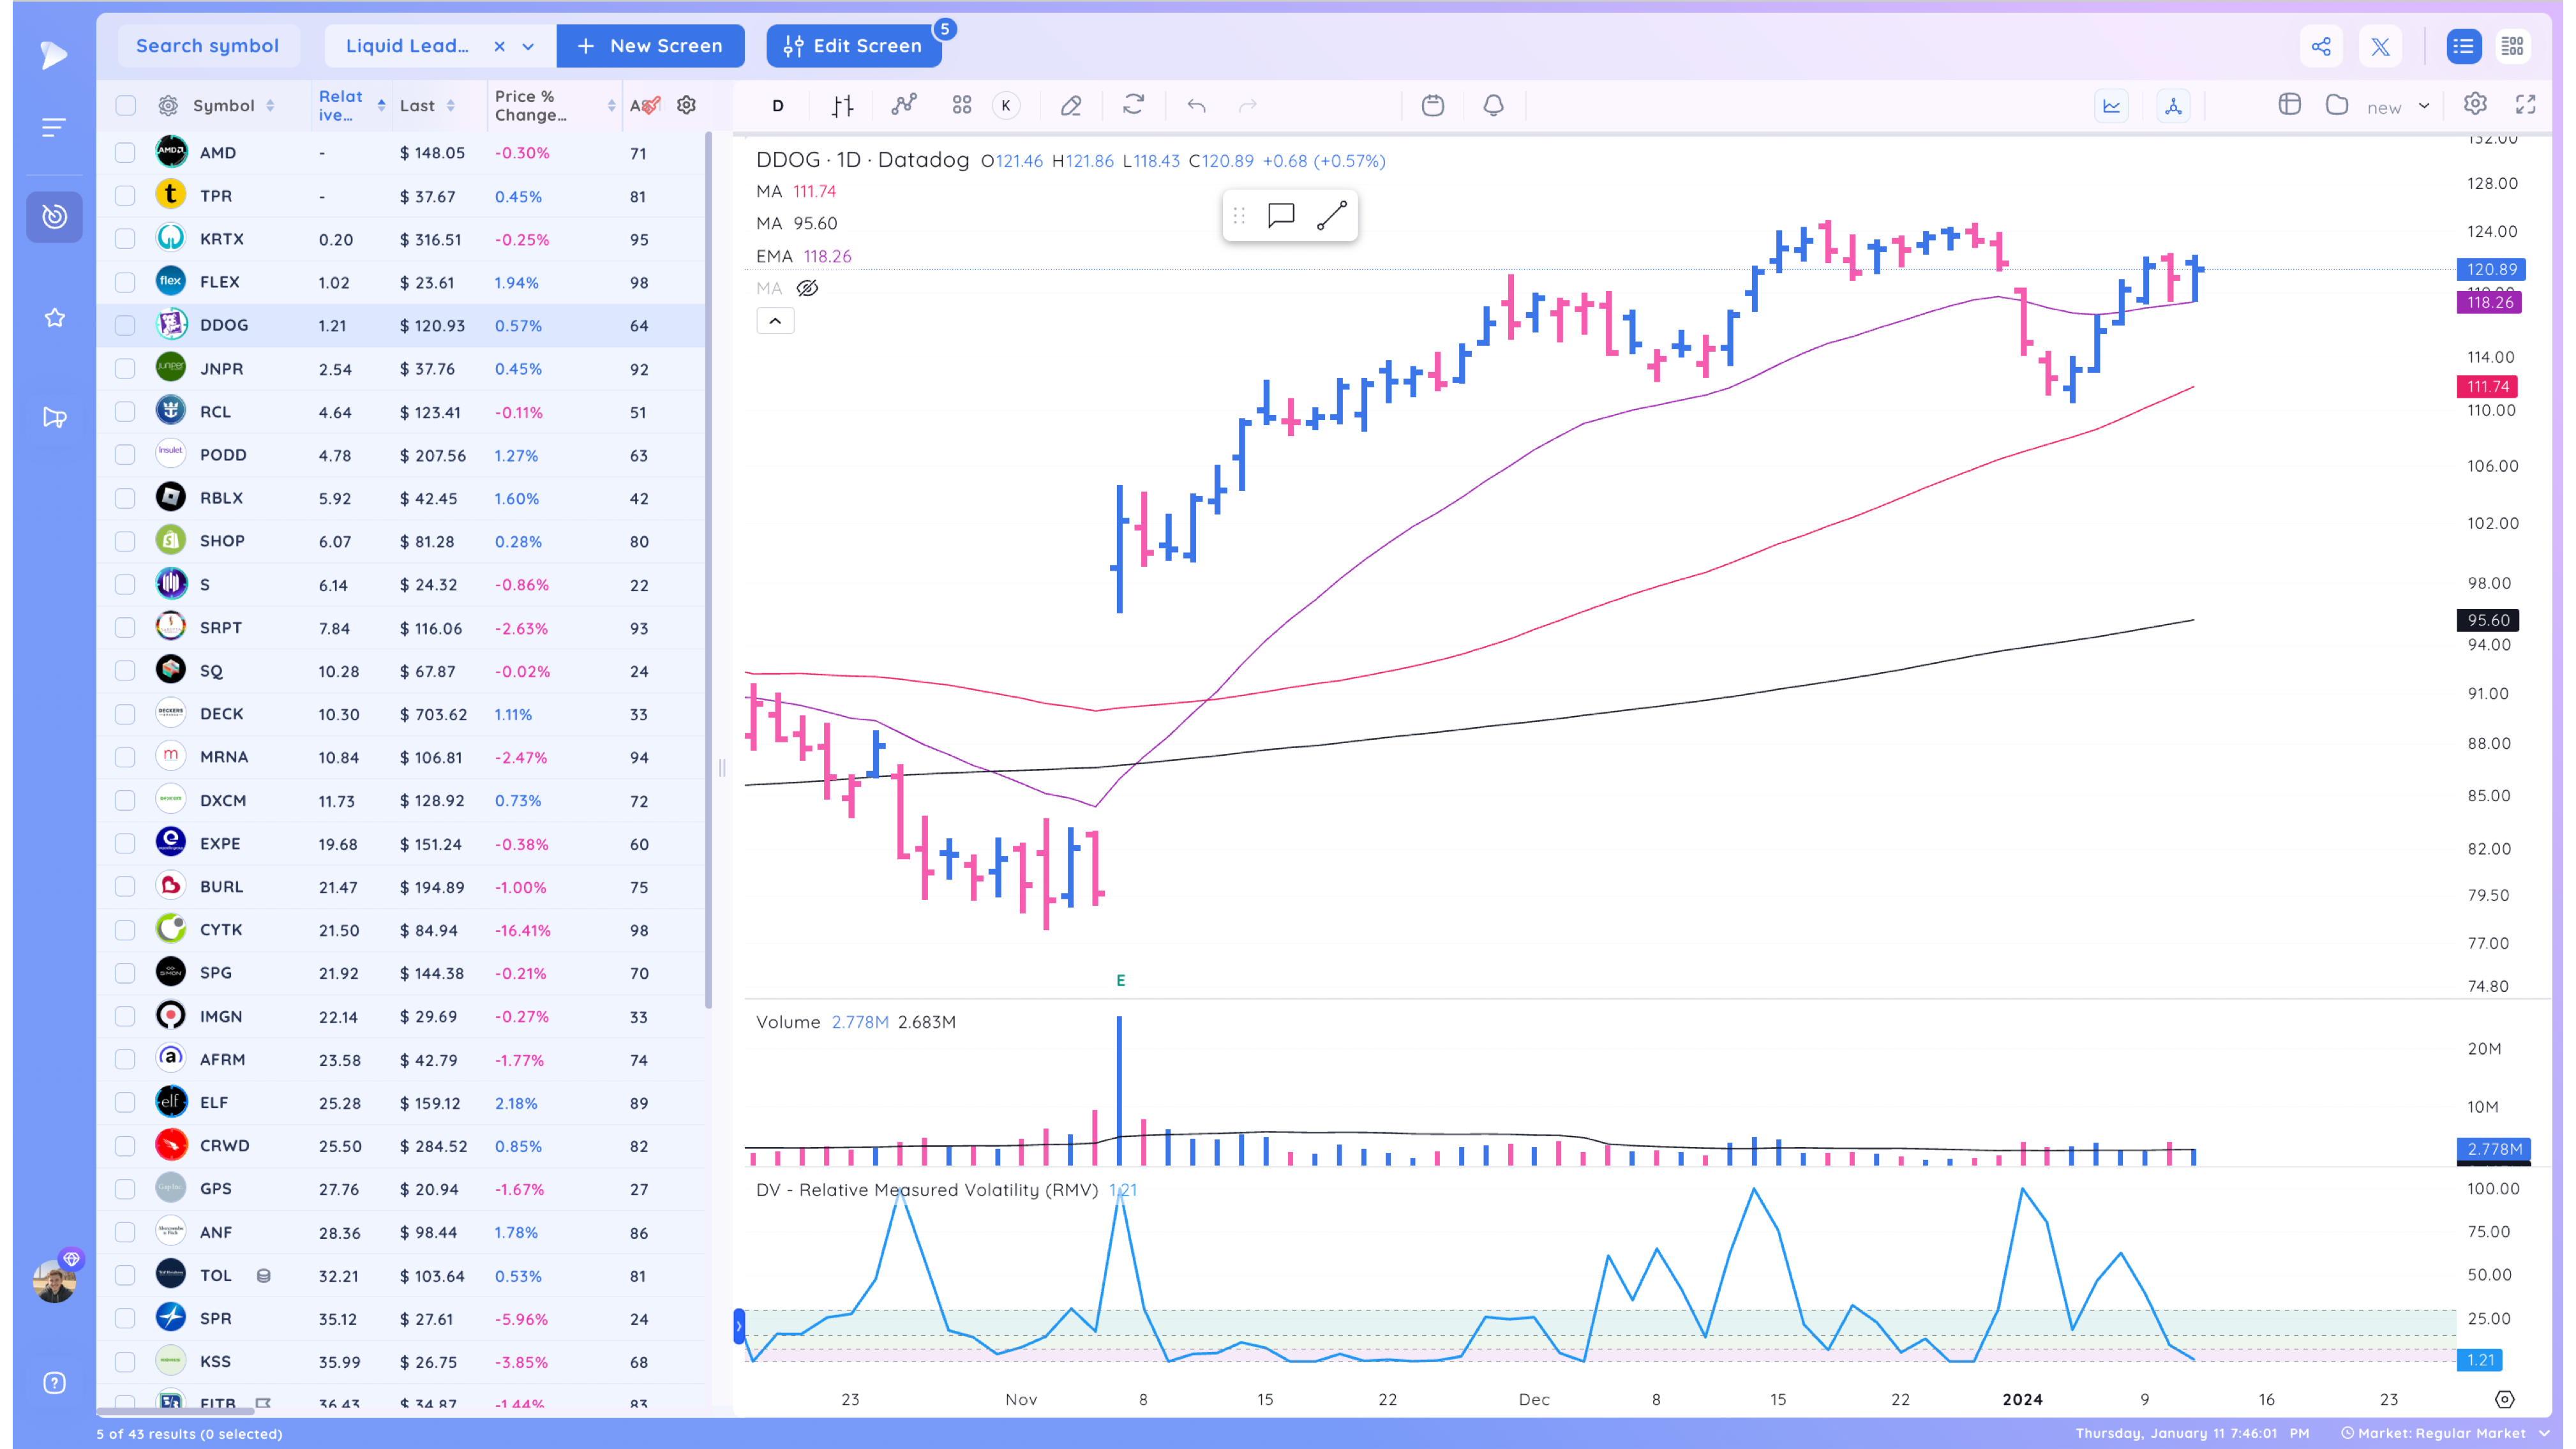Open the four-squares templates icon
2576x1449 pixels.
(x=962, y=105)
